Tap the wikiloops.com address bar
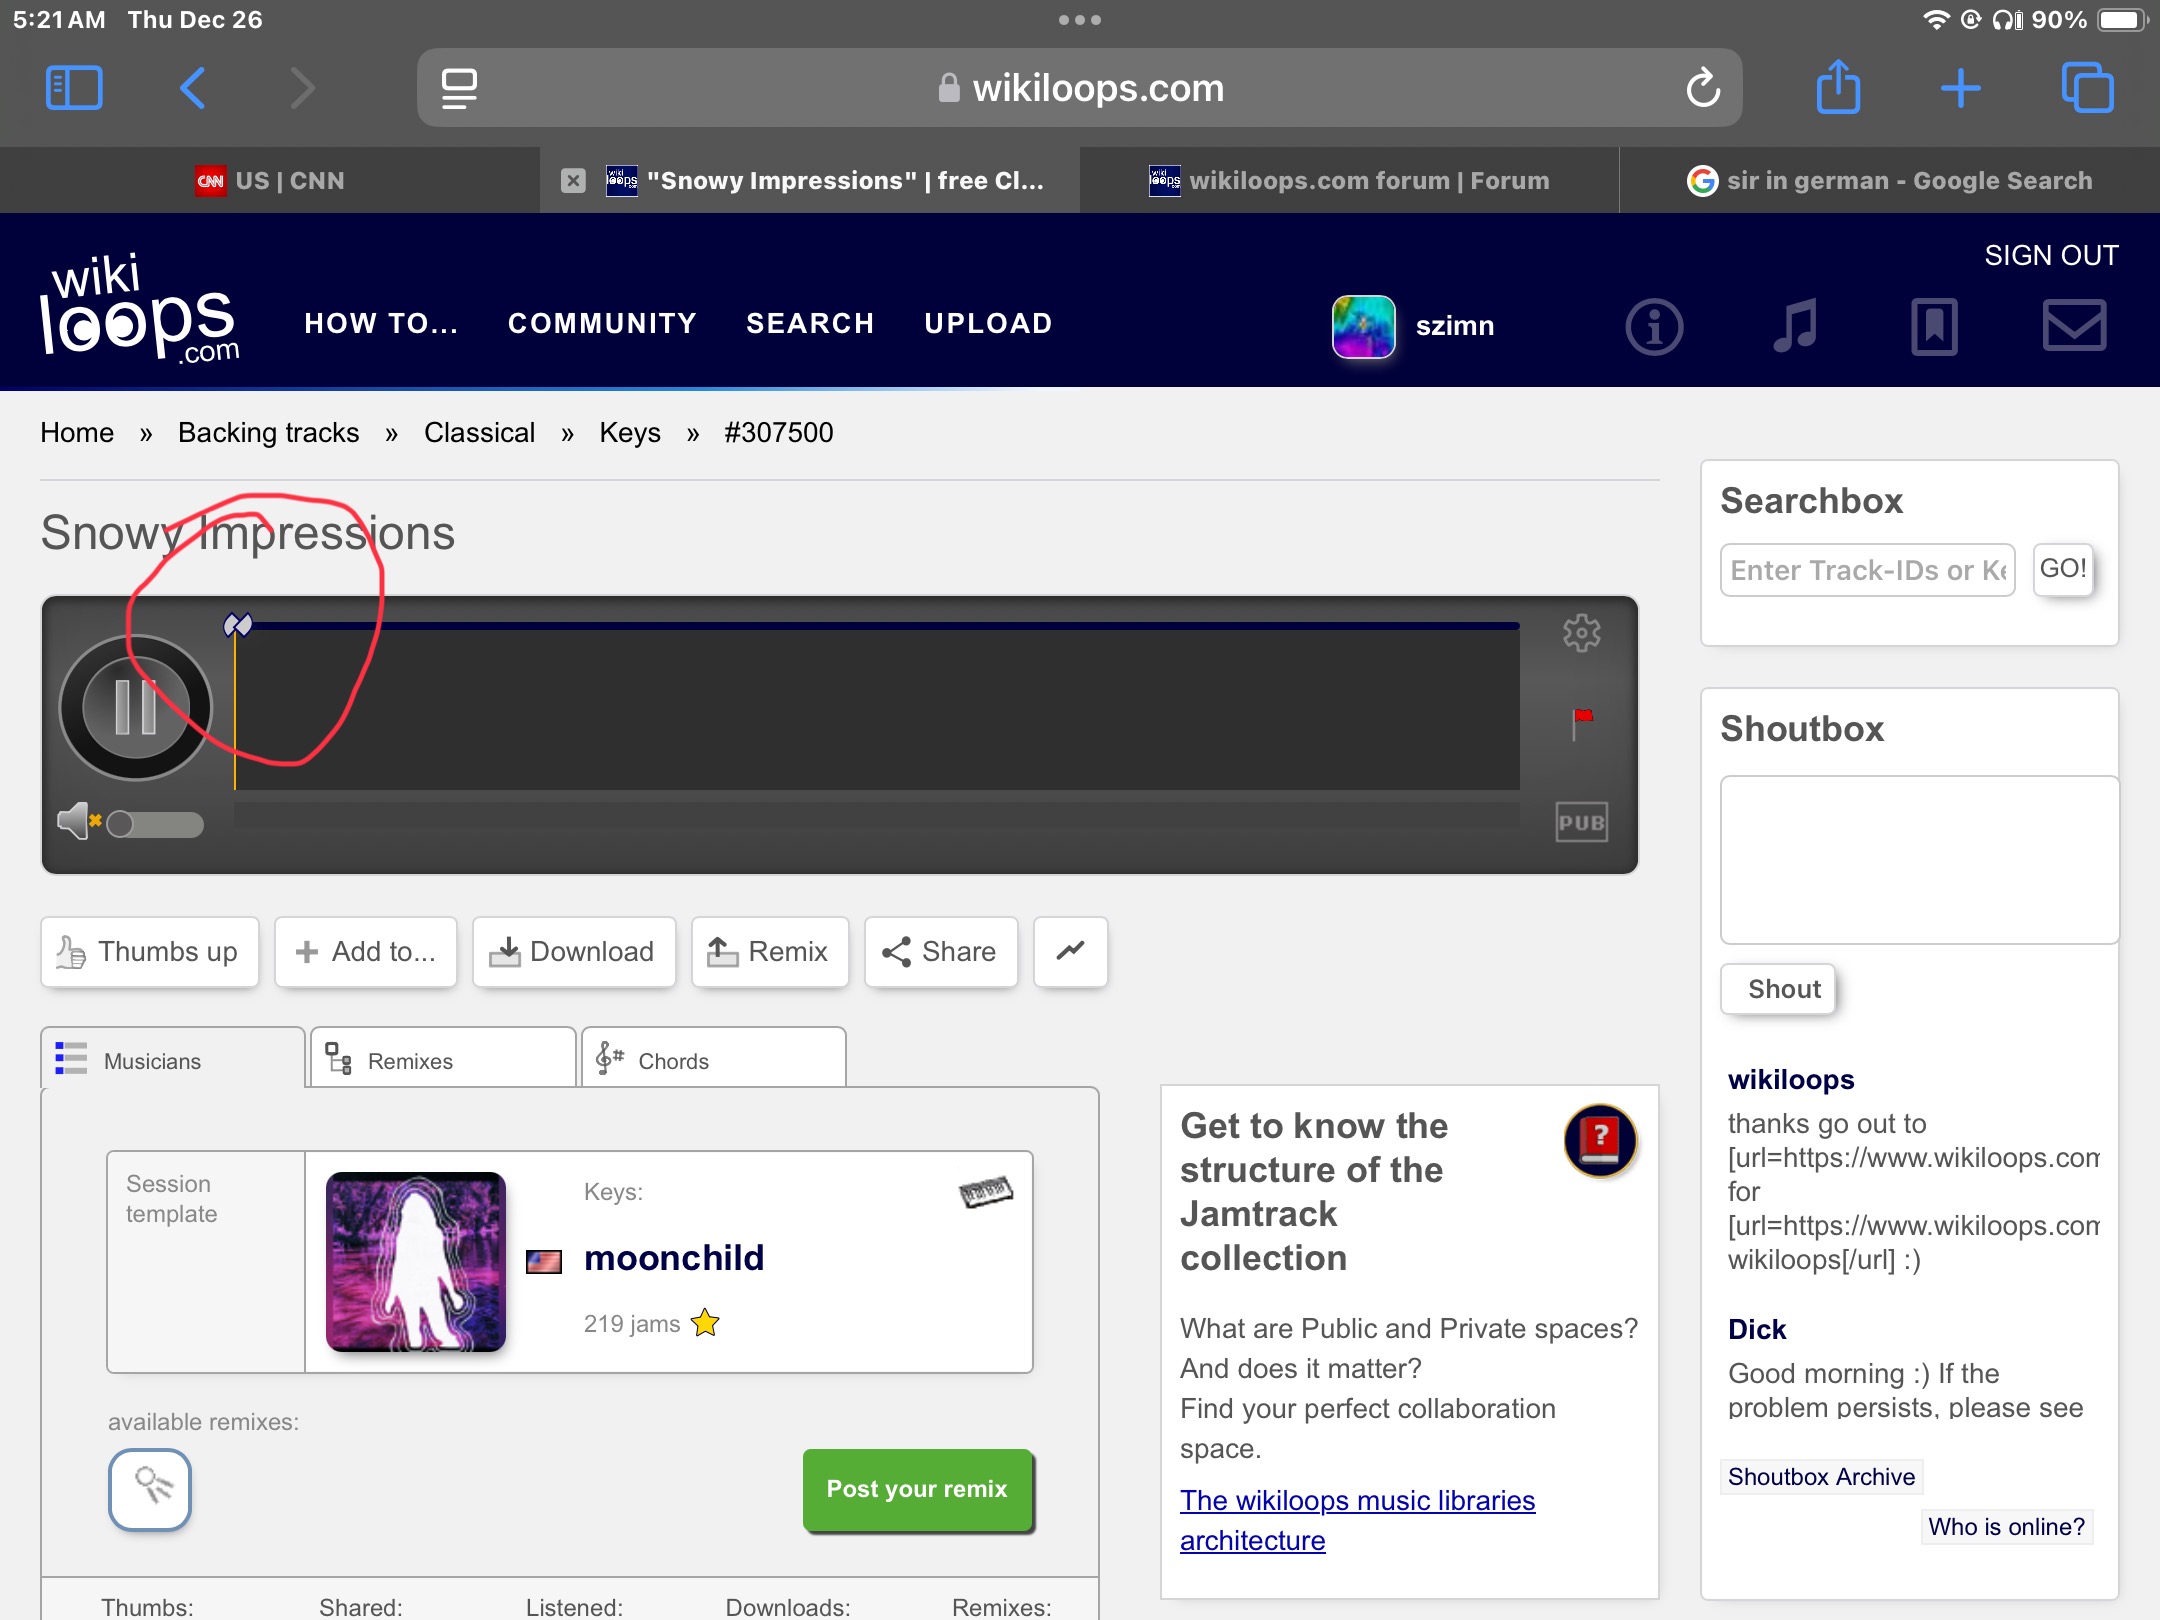Viewport: 2160px width, 1620px height. coord(1080,88)
